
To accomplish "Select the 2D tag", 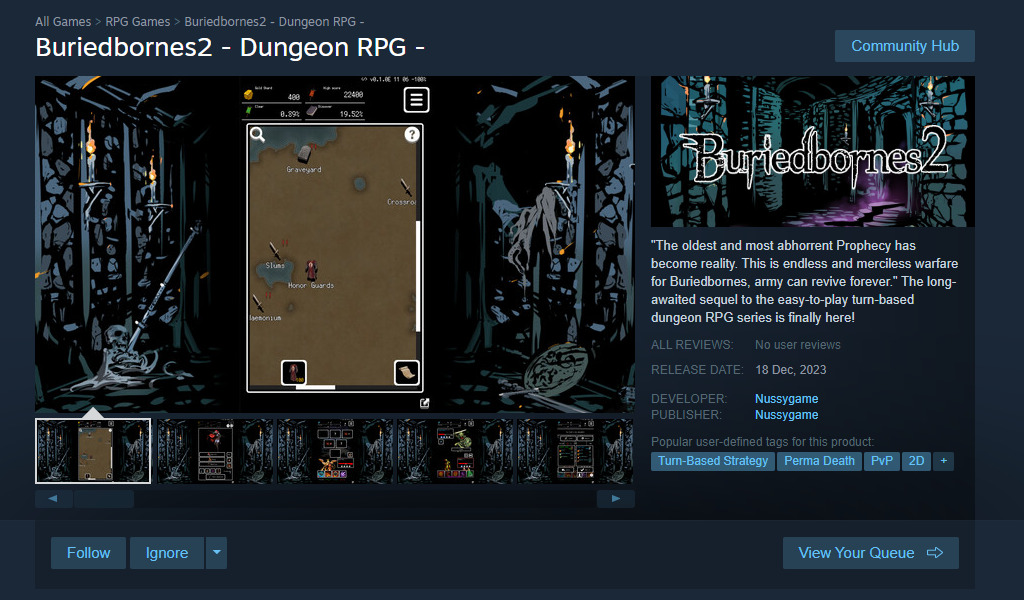I will [x=916, y=461].
